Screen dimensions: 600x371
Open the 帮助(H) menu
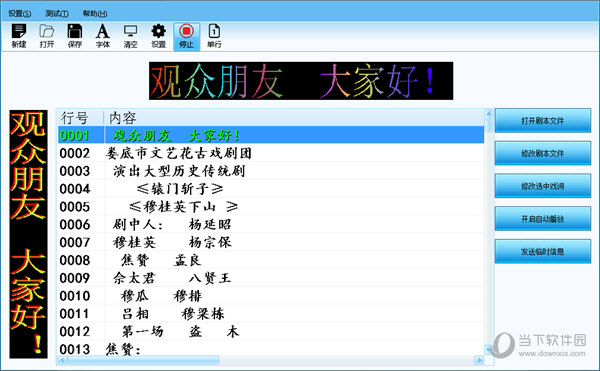[95, 13]
